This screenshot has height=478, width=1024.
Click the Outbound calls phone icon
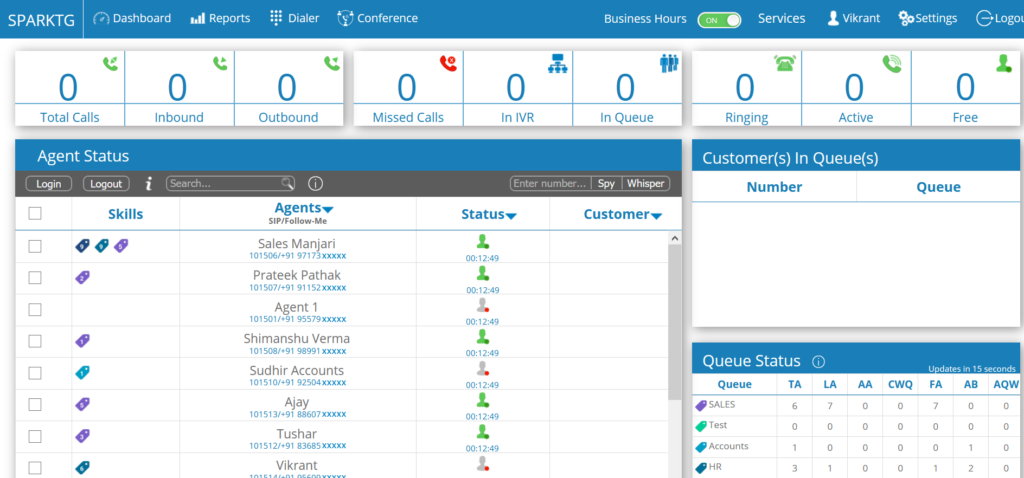click(332, 63)
